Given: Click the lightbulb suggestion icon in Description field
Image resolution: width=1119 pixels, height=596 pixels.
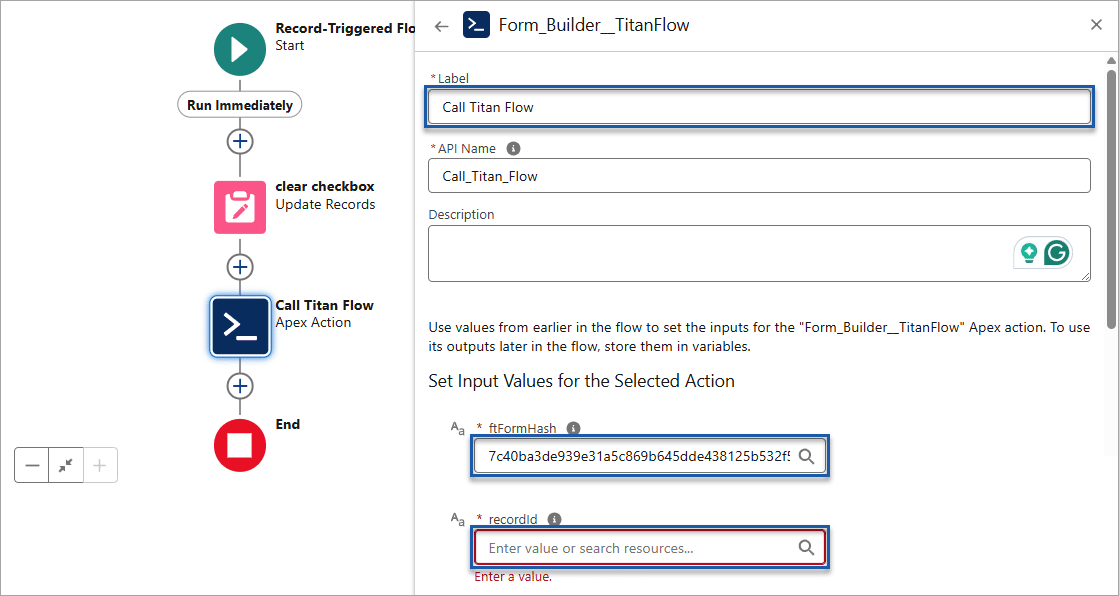Looking at the screenshot, I should 1029,253.
